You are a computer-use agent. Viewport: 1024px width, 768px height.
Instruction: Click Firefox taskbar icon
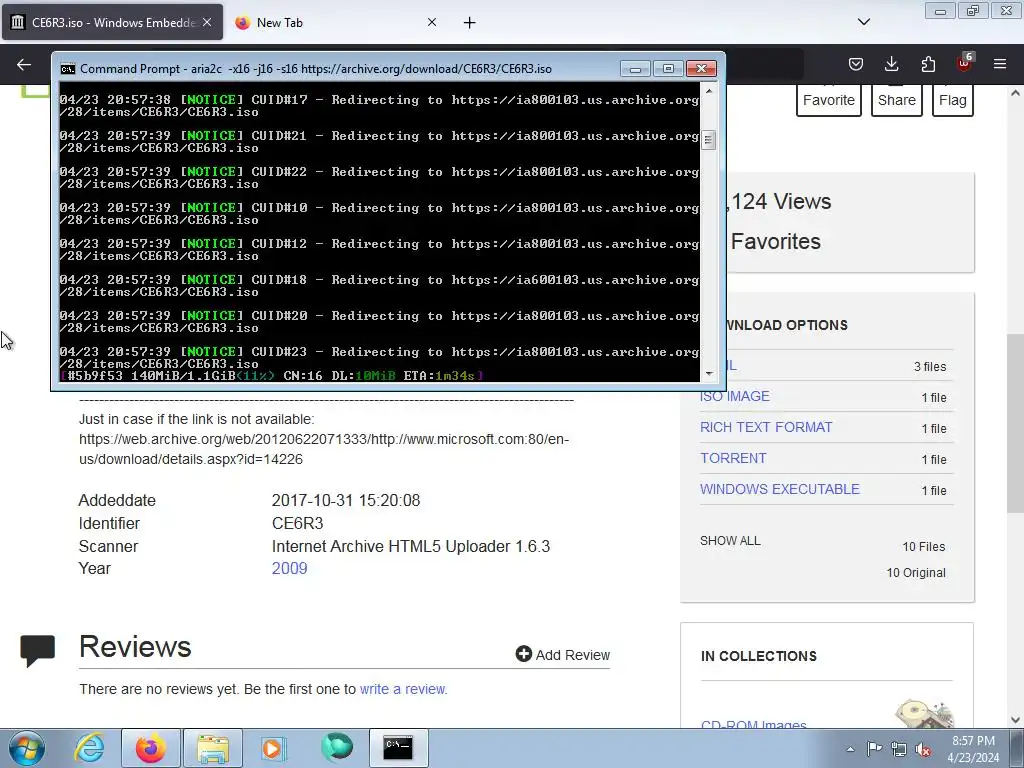(150, 748)
